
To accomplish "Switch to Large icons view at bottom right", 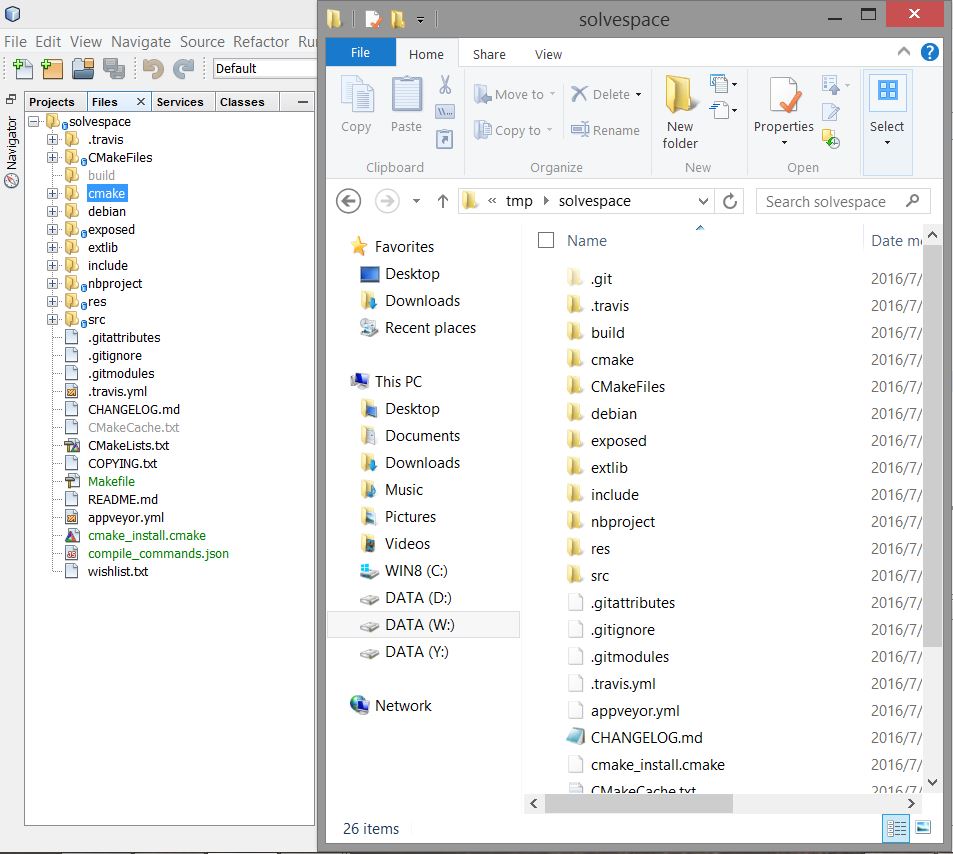I will coord(923,828).
